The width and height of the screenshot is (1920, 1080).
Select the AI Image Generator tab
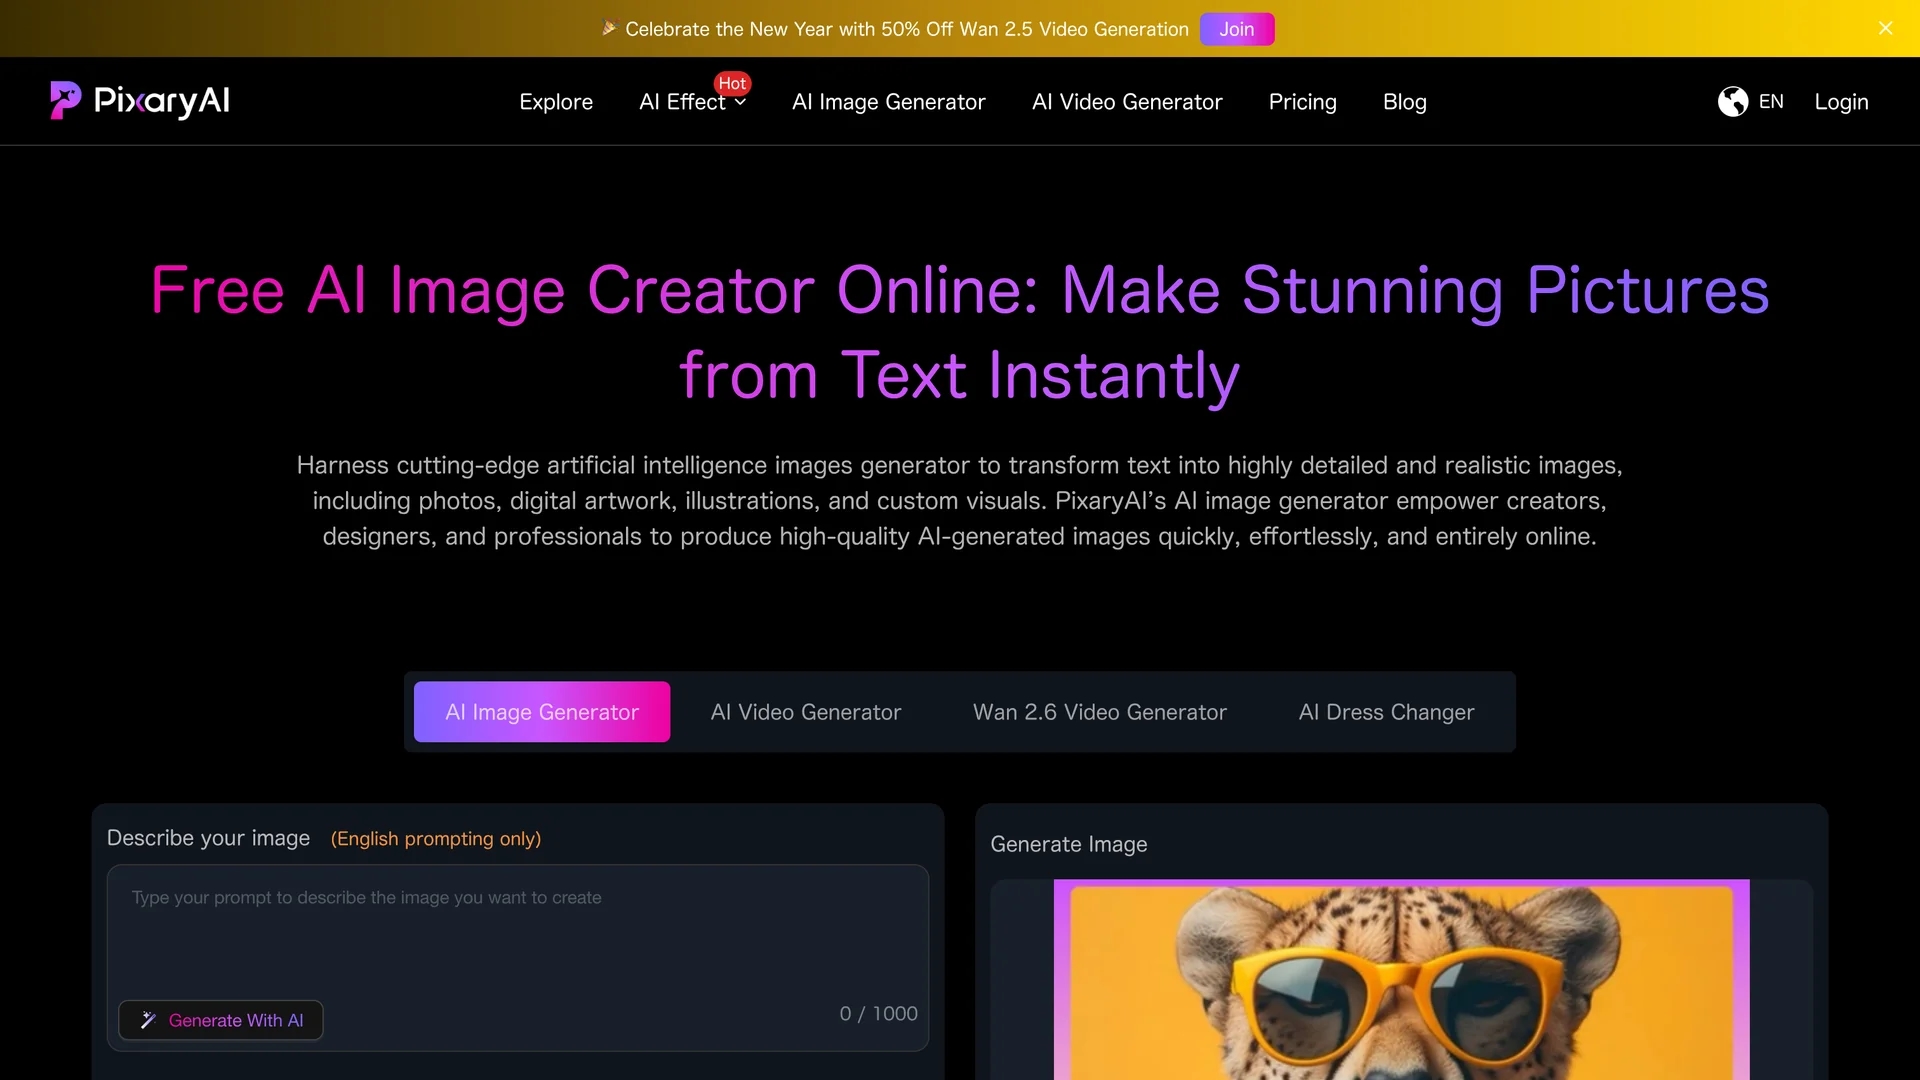pos(542,712)
